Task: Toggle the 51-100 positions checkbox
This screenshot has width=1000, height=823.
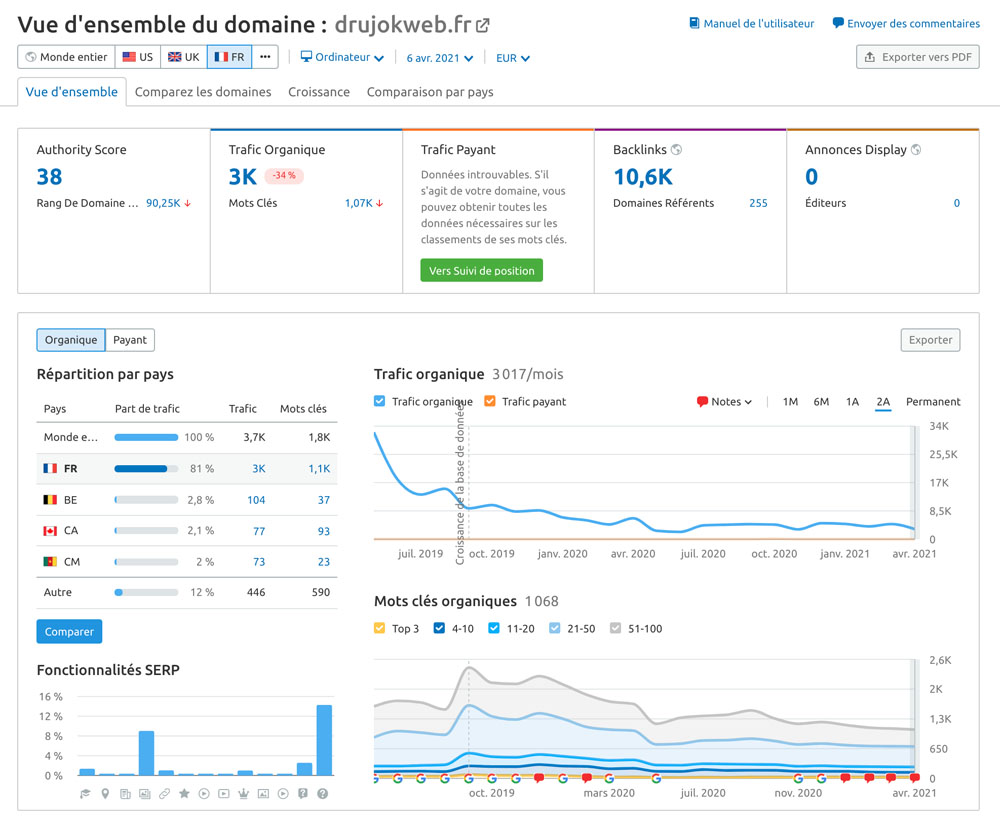Action: coord(615,628)
